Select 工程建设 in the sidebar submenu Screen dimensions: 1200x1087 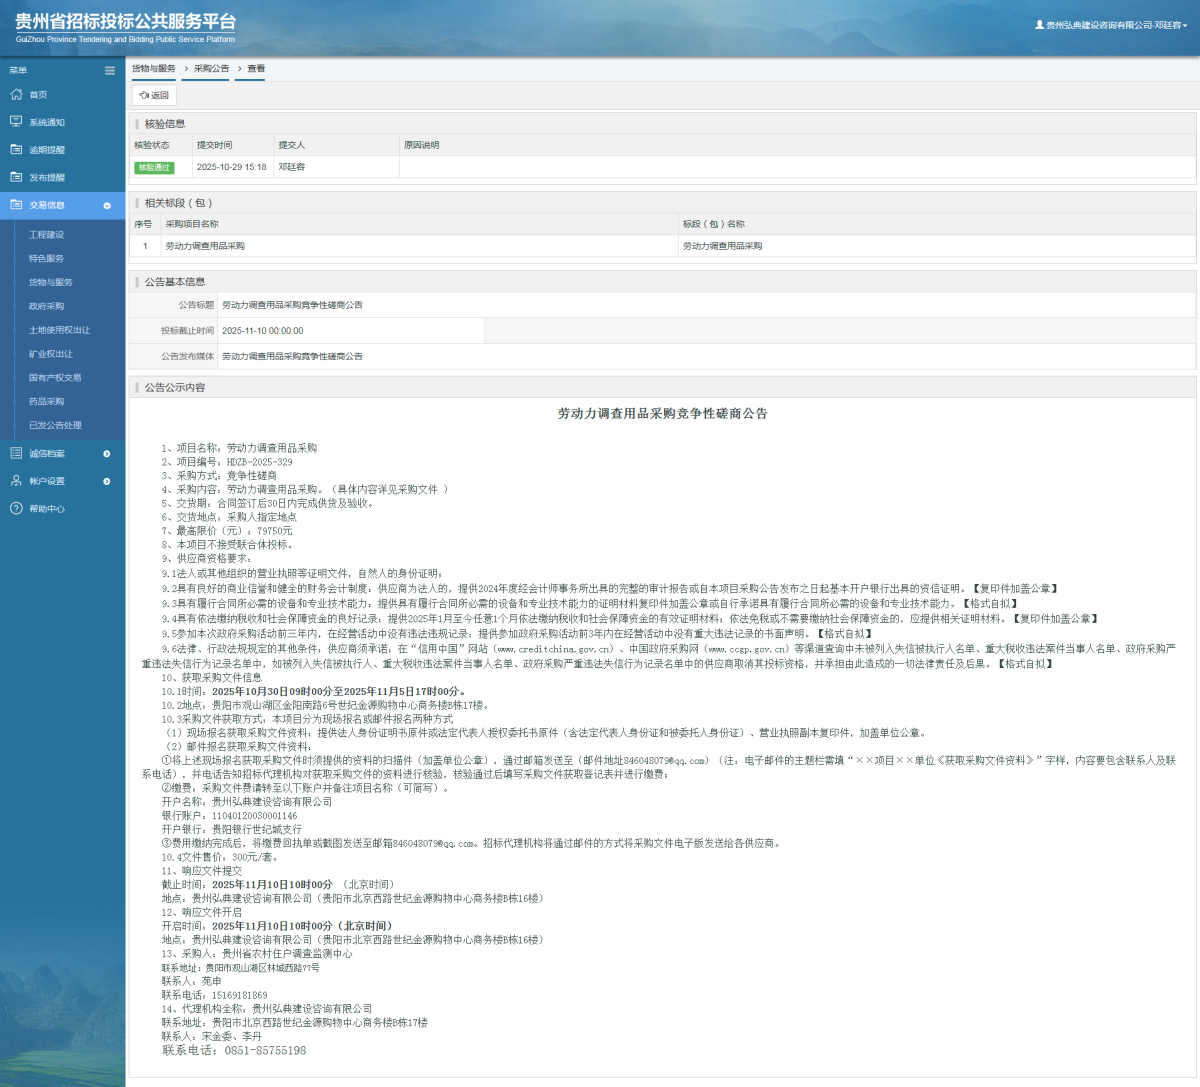click(x=46, y=235)
